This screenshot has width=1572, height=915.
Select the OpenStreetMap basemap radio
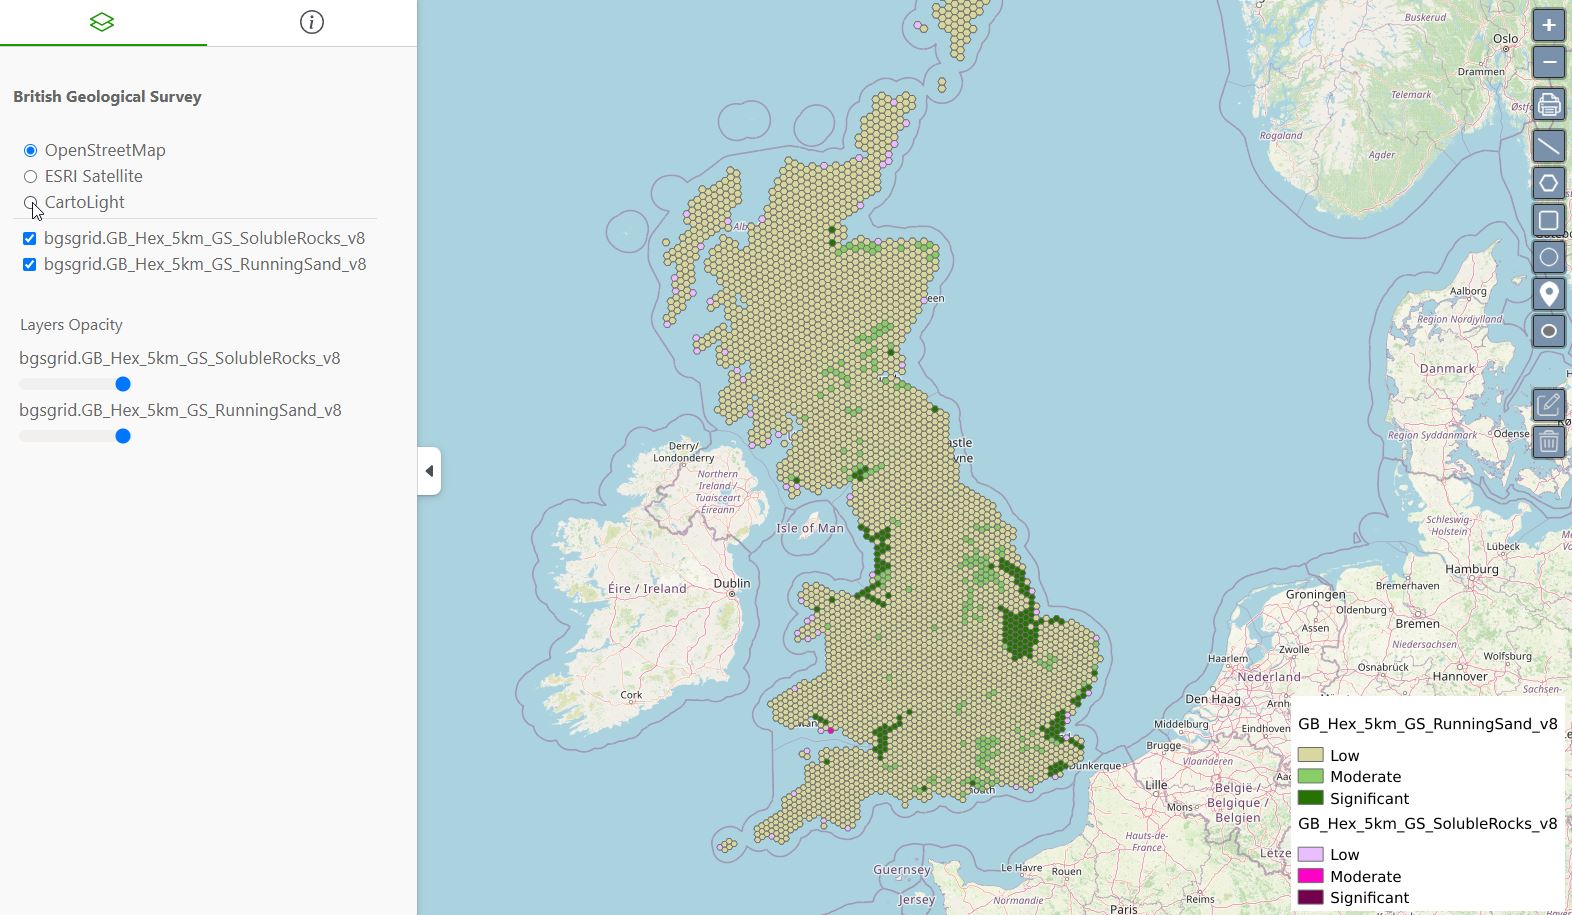pyautogui.click(x=30, y=151)
